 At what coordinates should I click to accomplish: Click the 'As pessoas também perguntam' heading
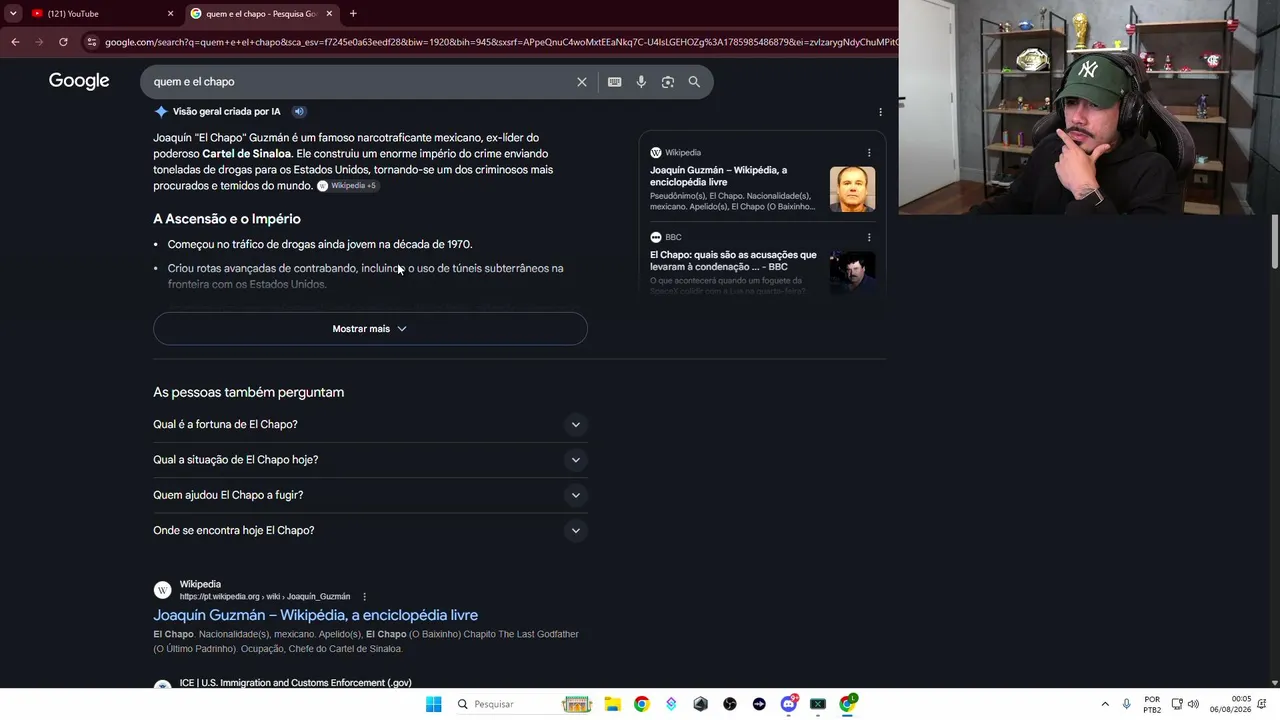click(248, 392)
